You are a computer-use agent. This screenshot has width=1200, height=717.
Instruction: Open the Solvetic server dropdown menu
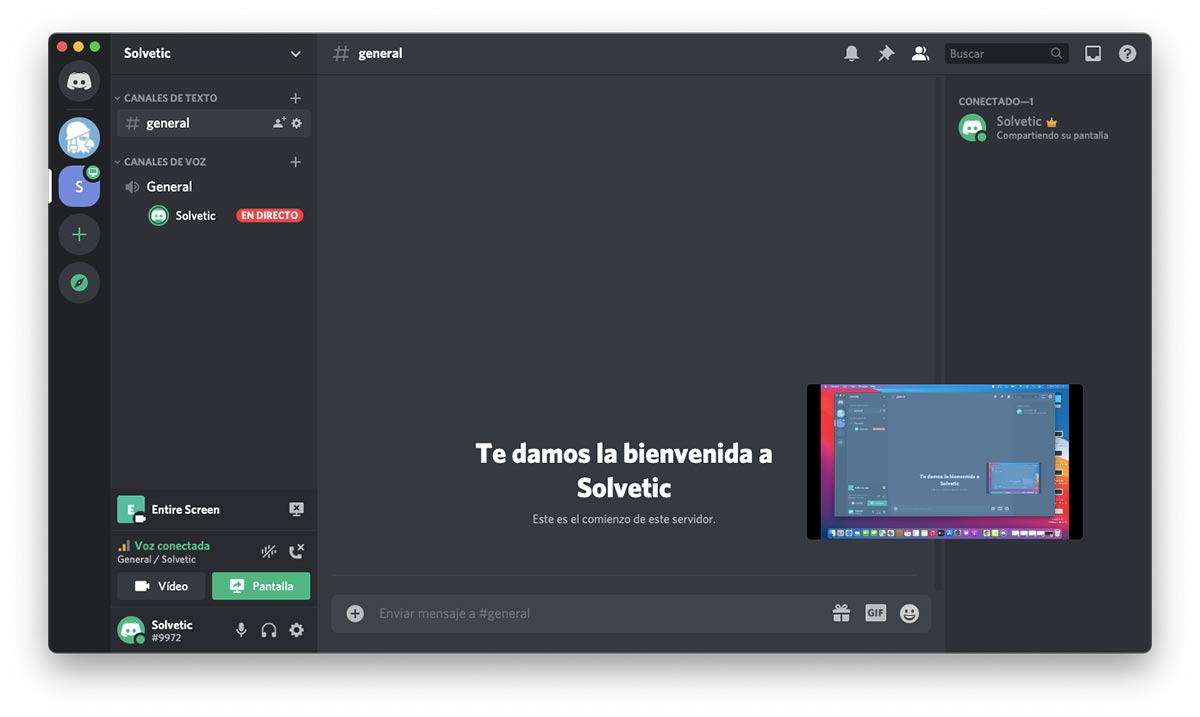tap(295, 54)
